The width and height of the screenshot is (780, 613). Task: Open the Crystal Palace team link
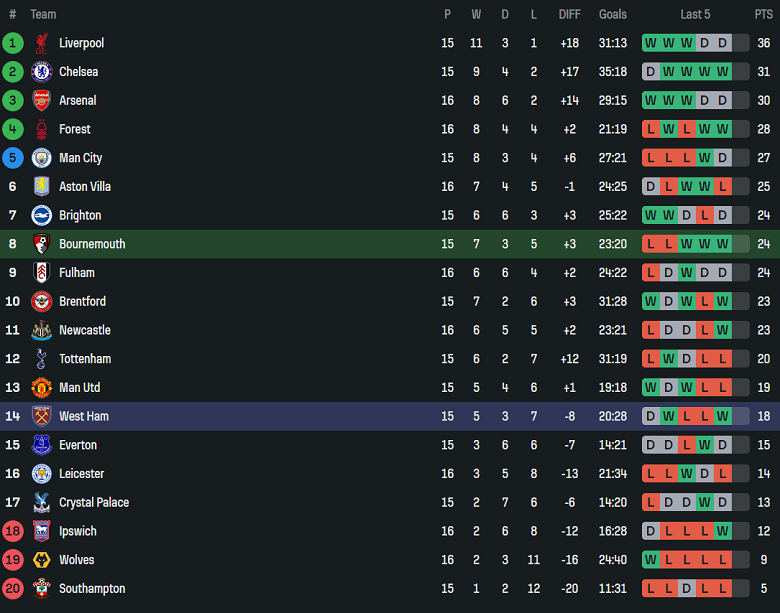tap(94, 503)
